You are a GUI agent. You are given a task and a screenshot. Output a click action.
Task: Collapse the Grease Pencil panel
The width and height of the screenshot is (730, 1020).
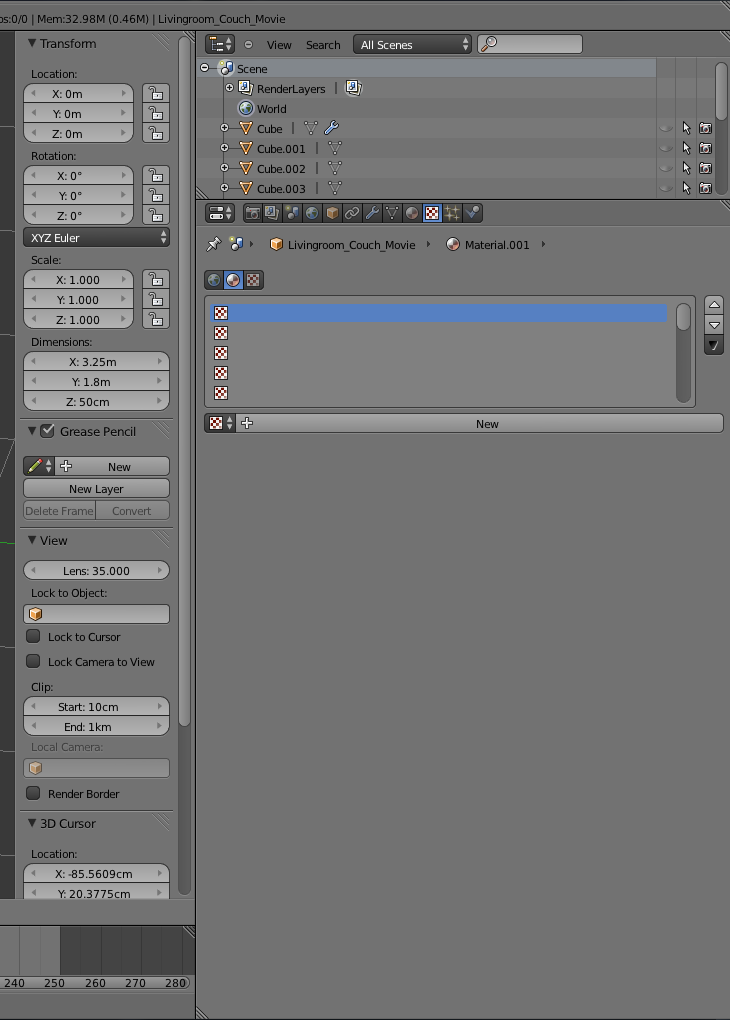tap(32, 431)
